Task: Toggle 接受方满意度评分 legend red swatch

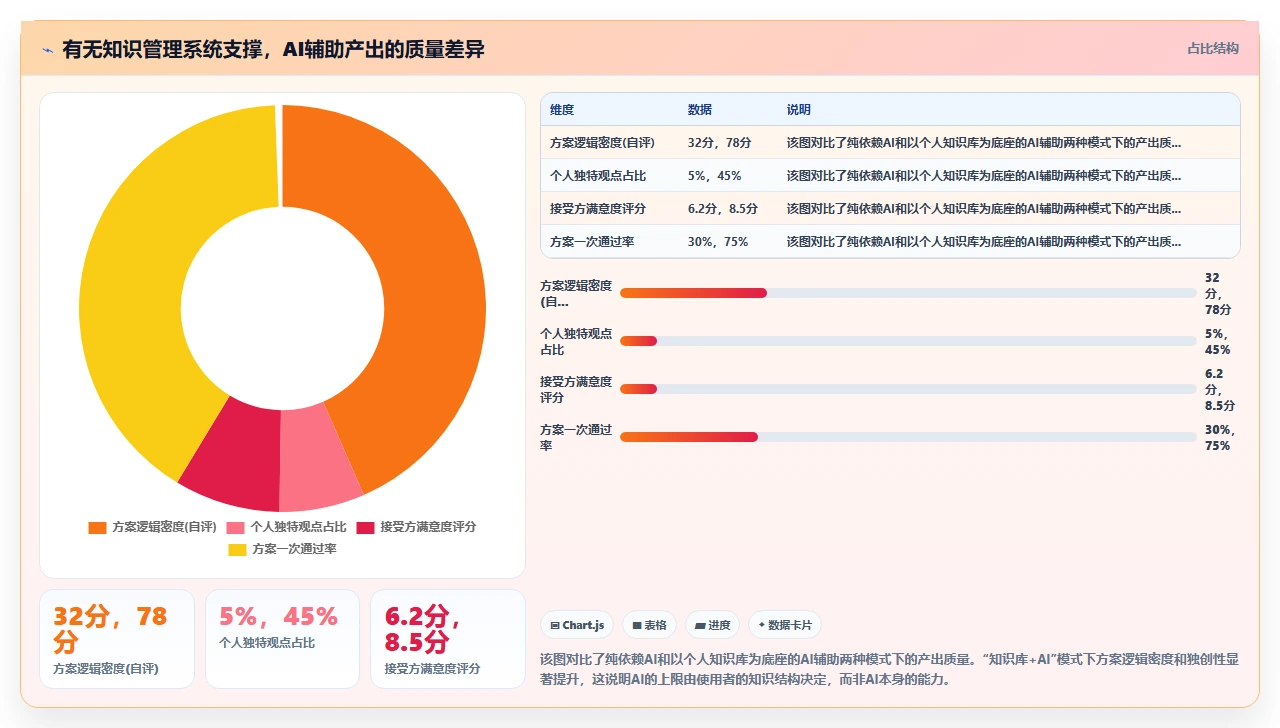Action: pyautogui.click(x=365, y=527)
